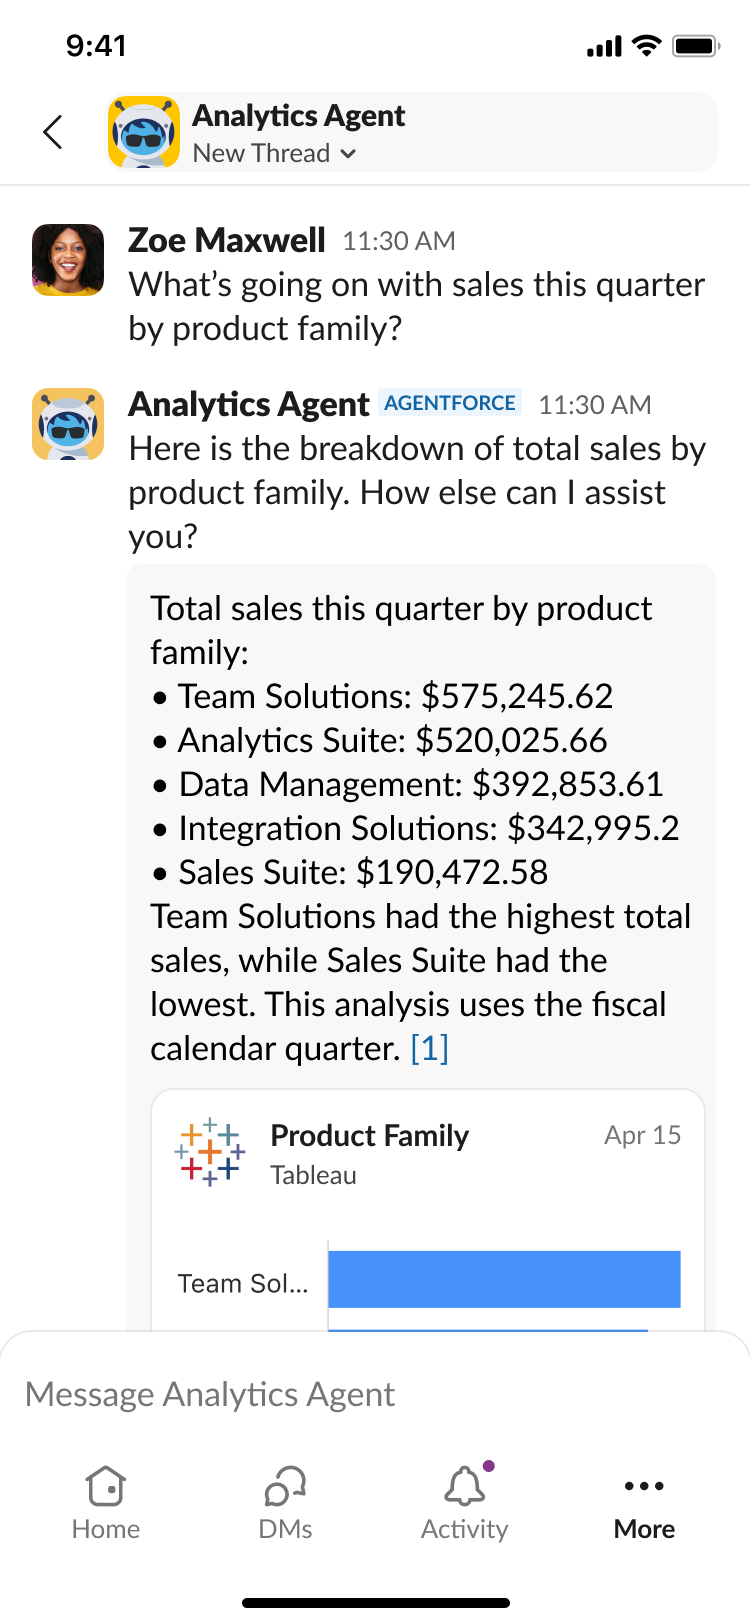750x1624 pixels.
Task: Open Zoe Maxwell's profile name
Action: coord(227,241)
